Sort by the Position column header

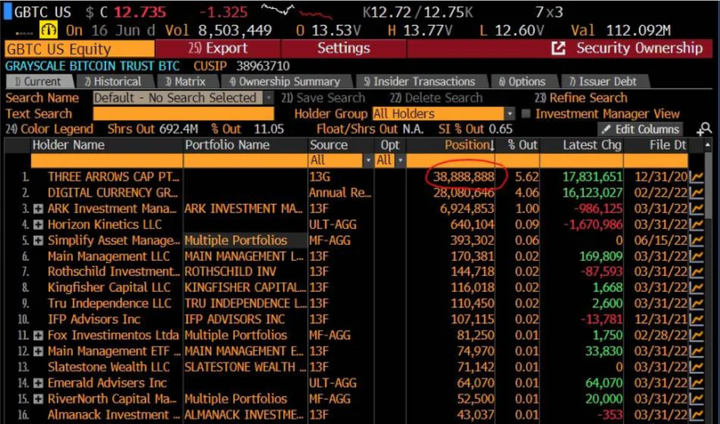(469, 145)
